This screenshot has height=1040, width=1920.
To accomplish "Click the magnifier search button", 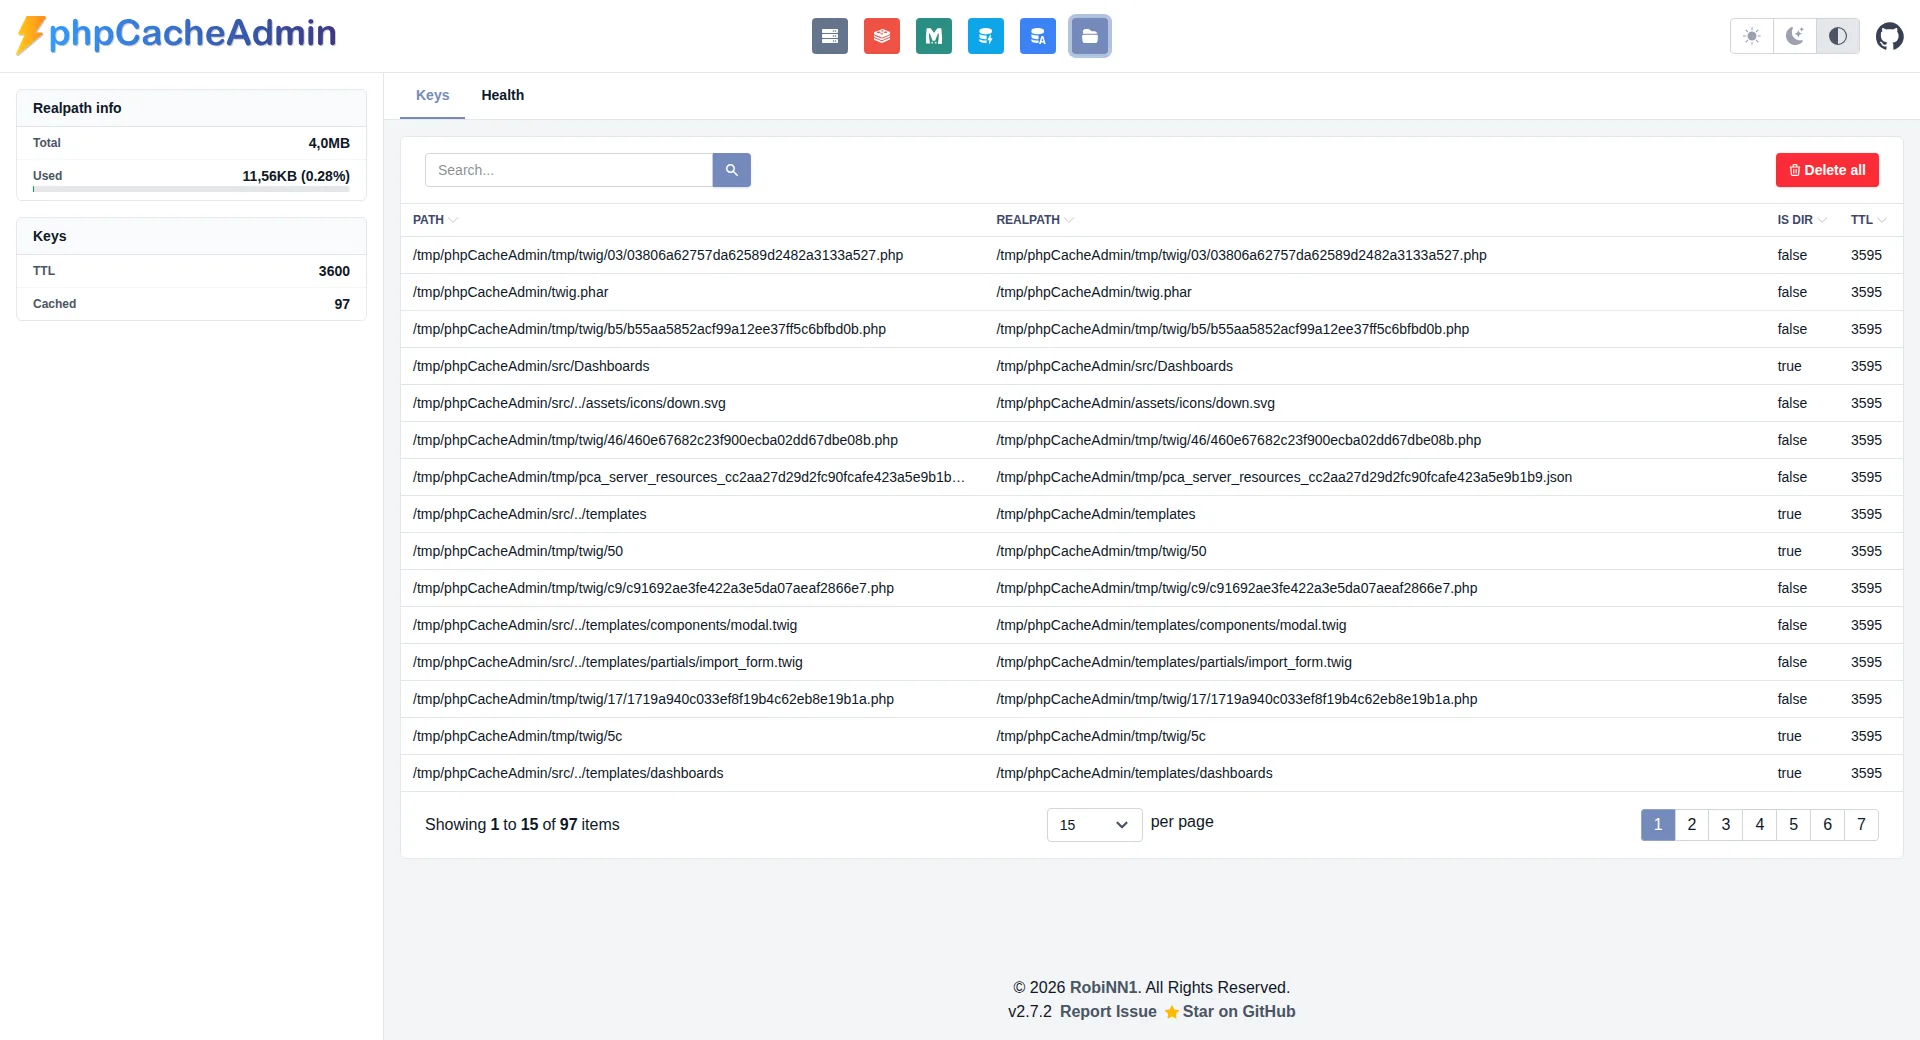I will (731, 170).
